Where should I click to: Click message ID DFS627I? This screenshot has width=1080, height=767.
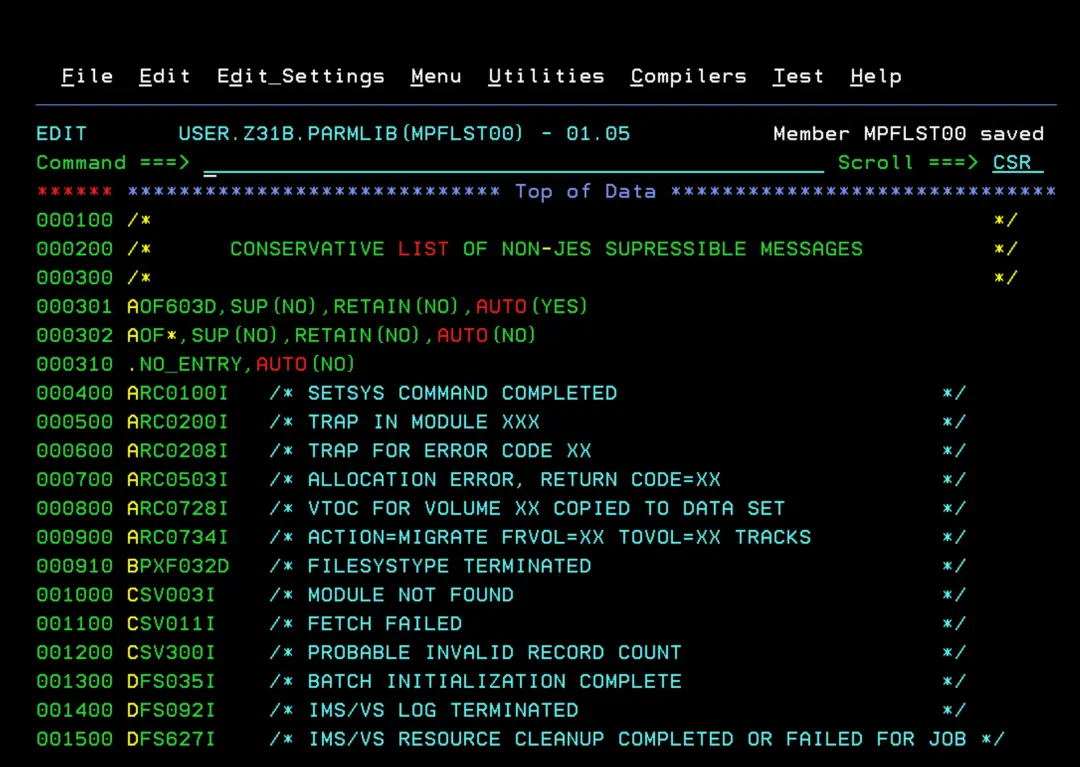point(172,739)
